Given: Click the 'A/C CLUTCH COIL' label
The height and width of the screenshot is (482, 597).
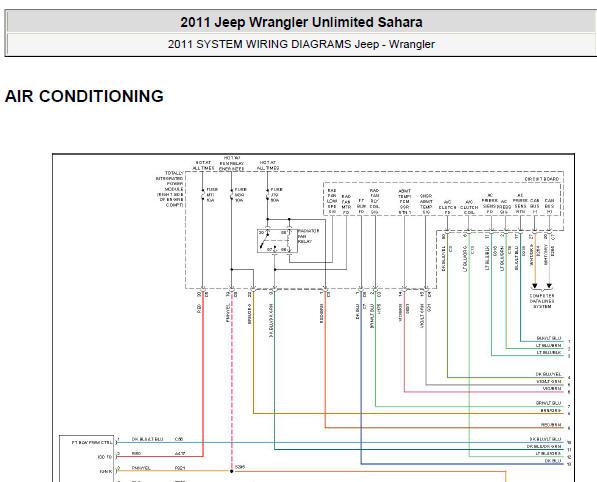Looking at the screenshot, I should (469, 207).
